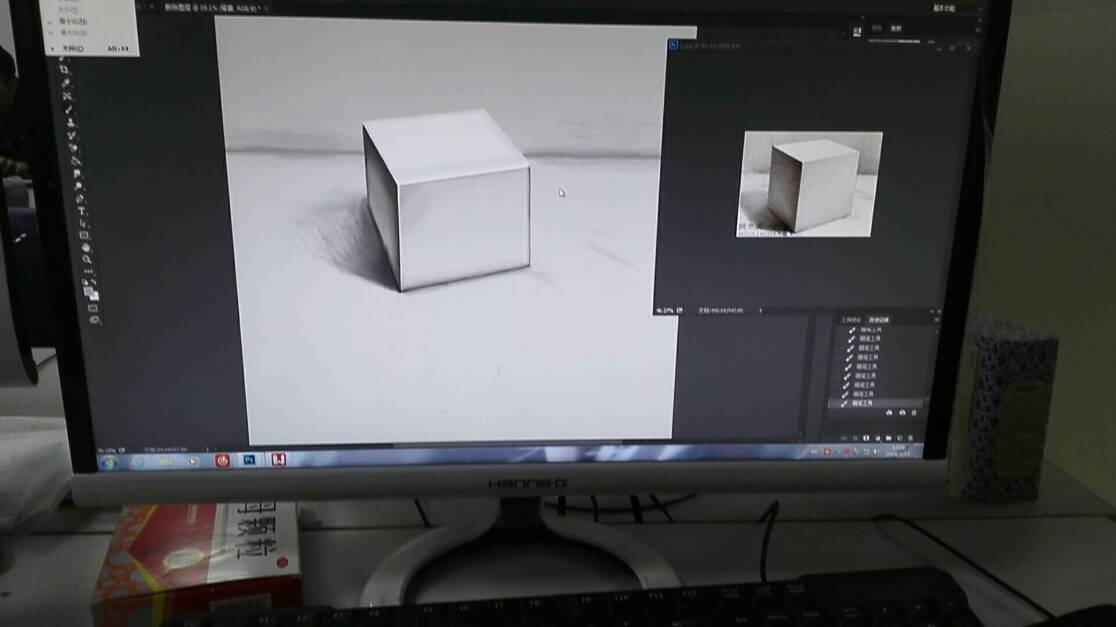
Task: Switch to the History (历史记录) panel tab
Action: click(879, 320)
